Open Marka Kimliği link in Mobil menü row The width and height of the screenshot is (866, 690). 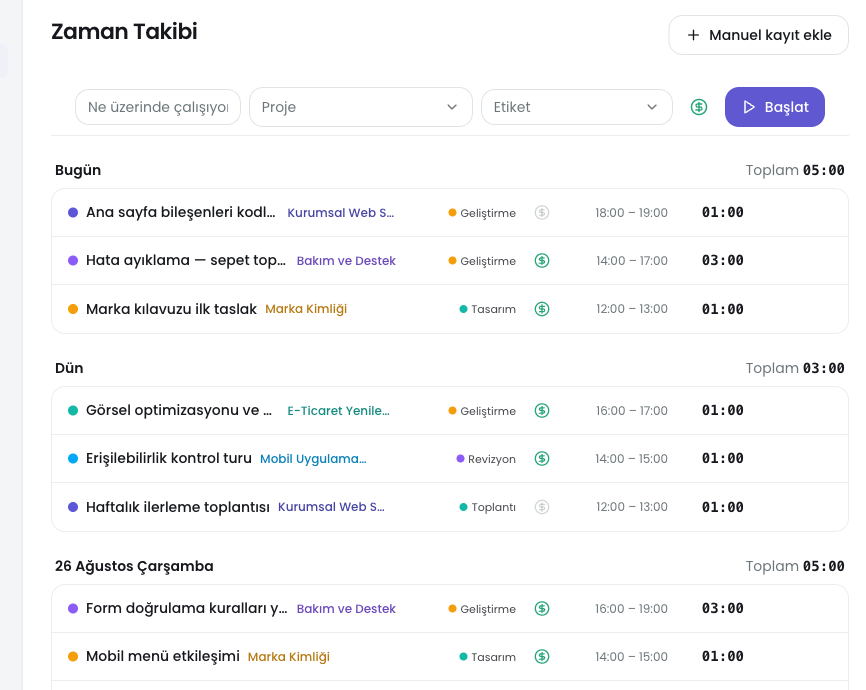[288, 656]
